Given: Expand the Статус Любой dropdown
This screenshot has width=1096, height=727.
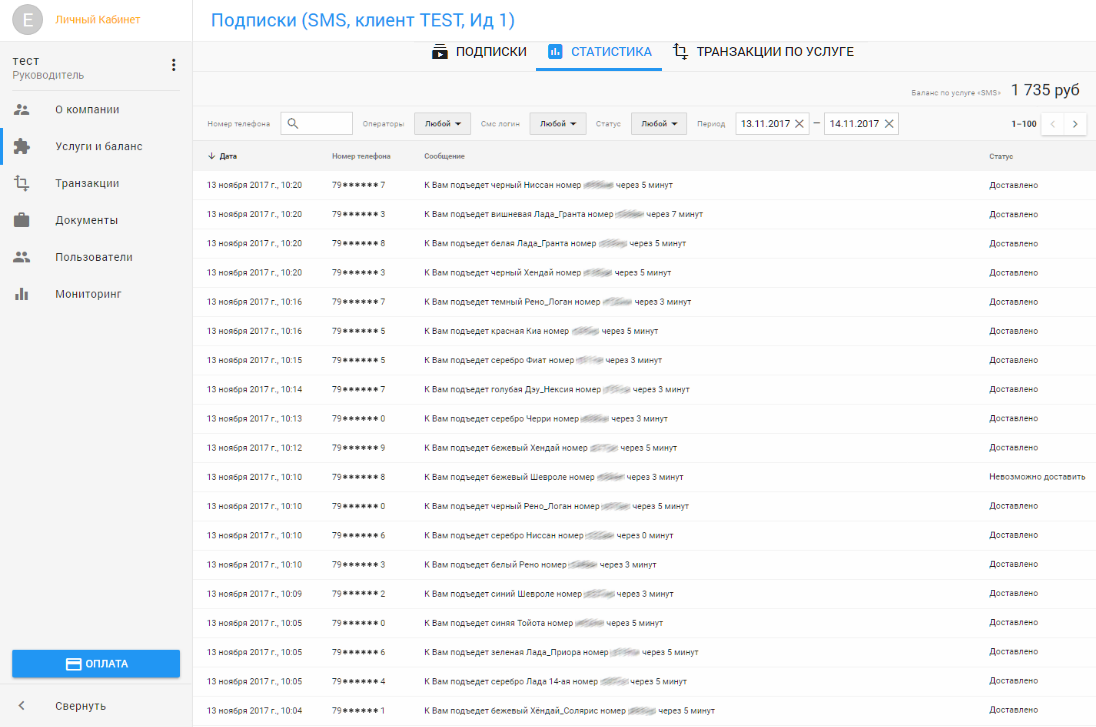Looking at the screenshot, I should [658, 124].
